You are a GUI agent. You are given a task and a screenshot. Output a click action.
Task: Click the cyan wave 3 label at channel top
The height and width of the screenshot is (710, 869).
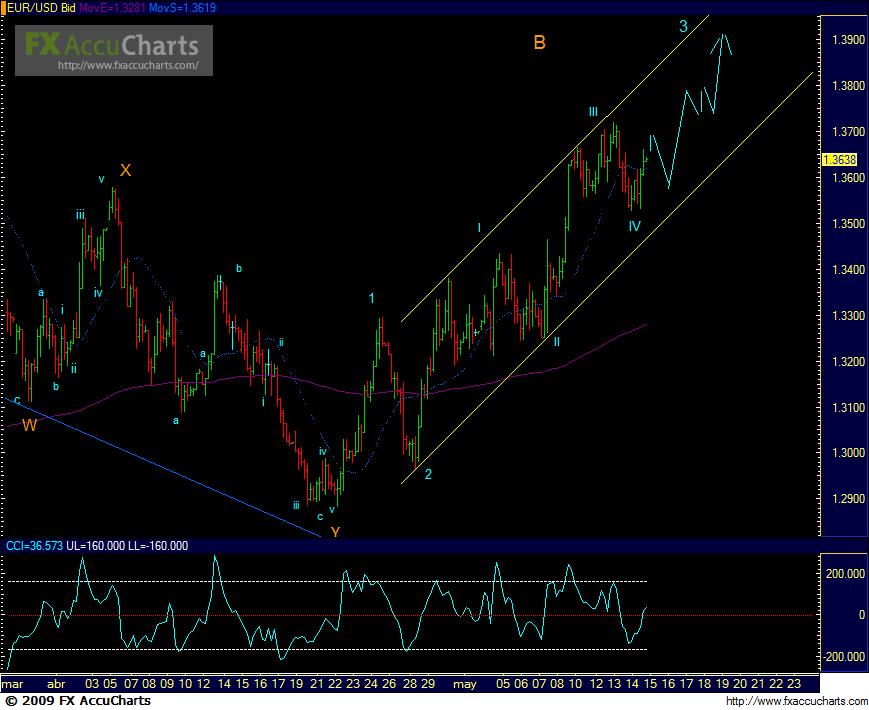pyautogui.click(x=683, y=26)
